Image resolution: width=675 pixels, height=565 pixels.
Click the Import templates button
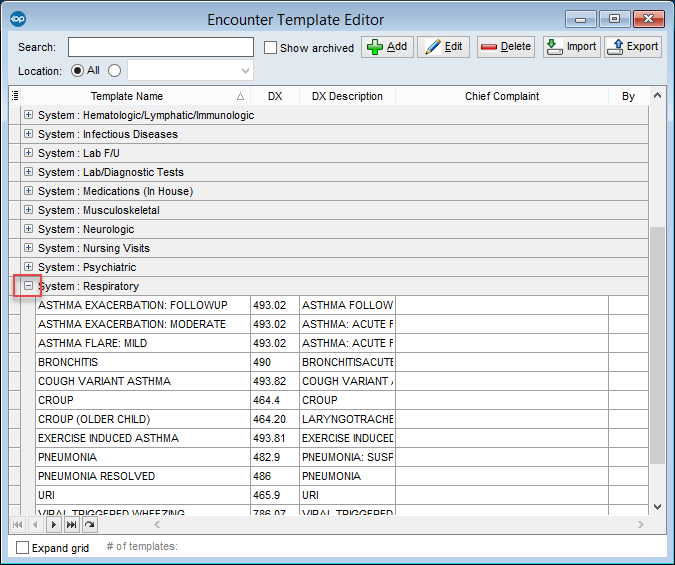tap(571, 47)
